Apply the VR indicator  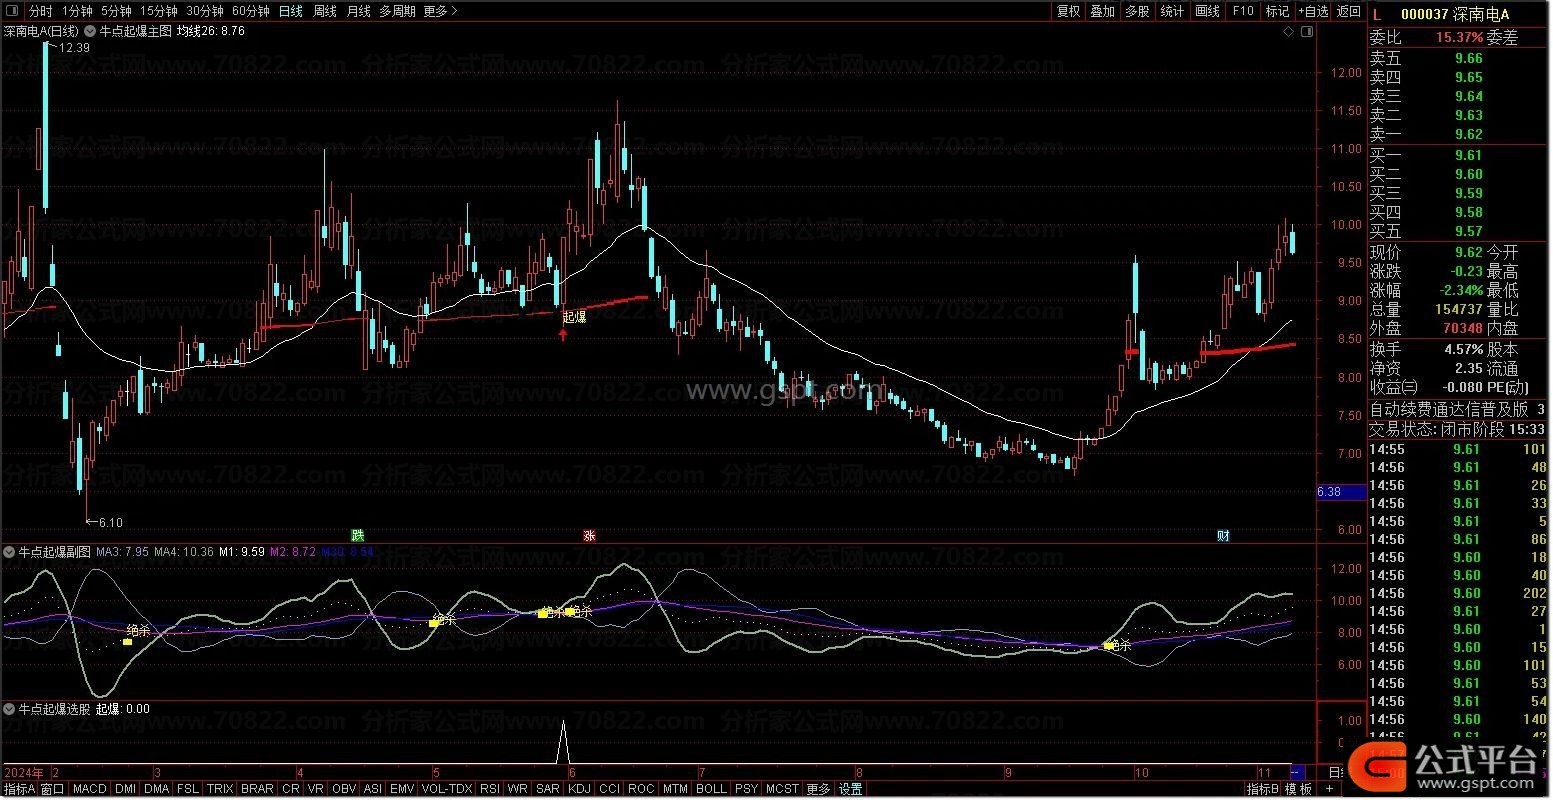pos(316,789)
